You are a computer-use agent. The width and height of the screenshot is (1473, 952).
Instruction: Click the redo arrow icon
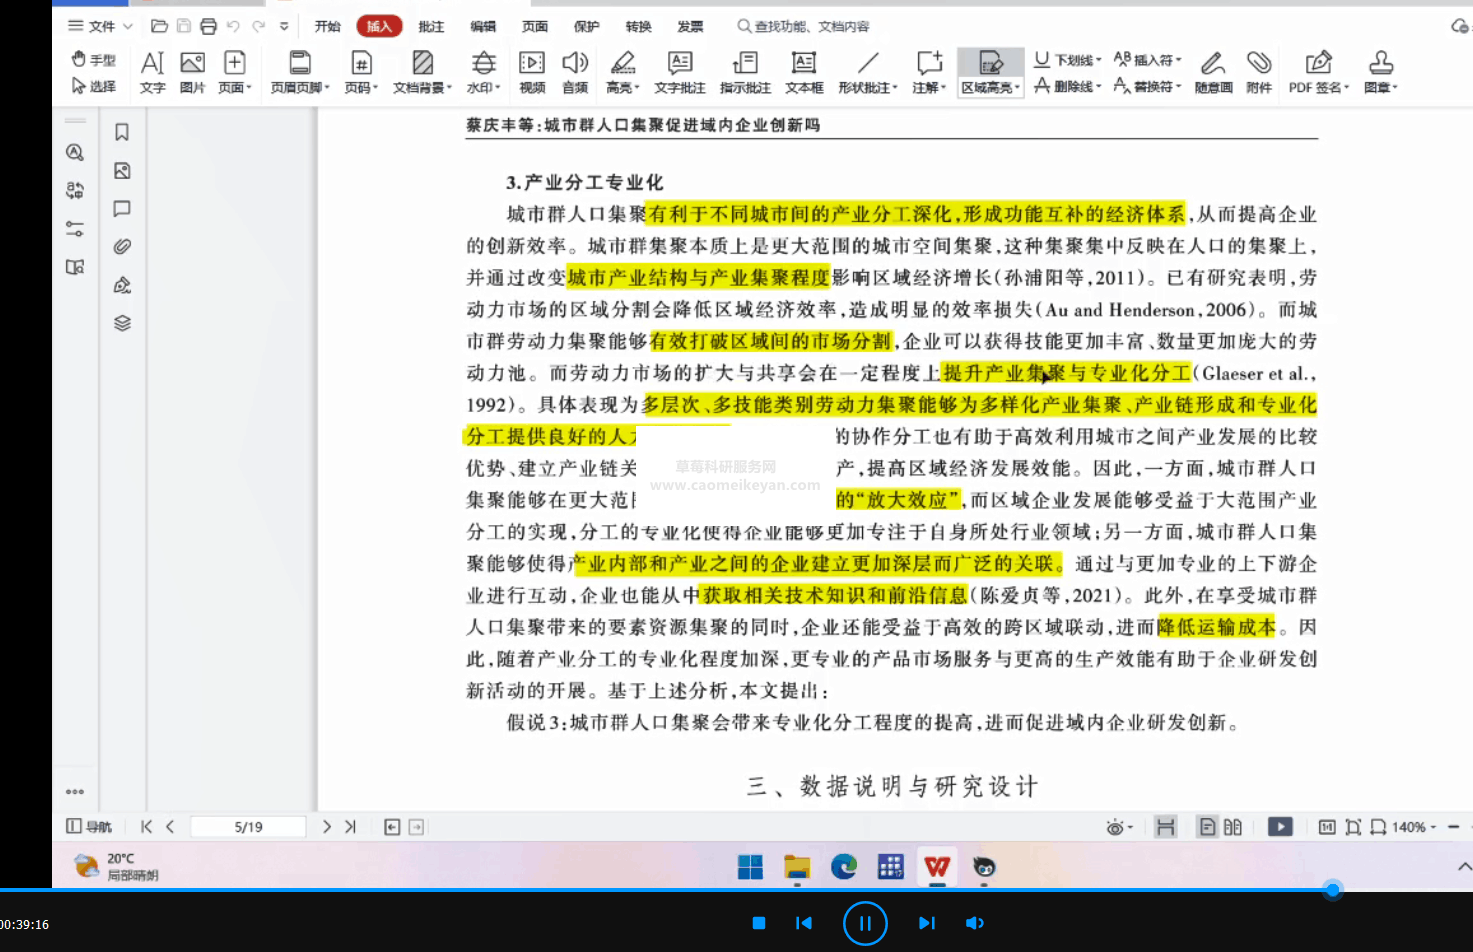click(x=258, y=26)
